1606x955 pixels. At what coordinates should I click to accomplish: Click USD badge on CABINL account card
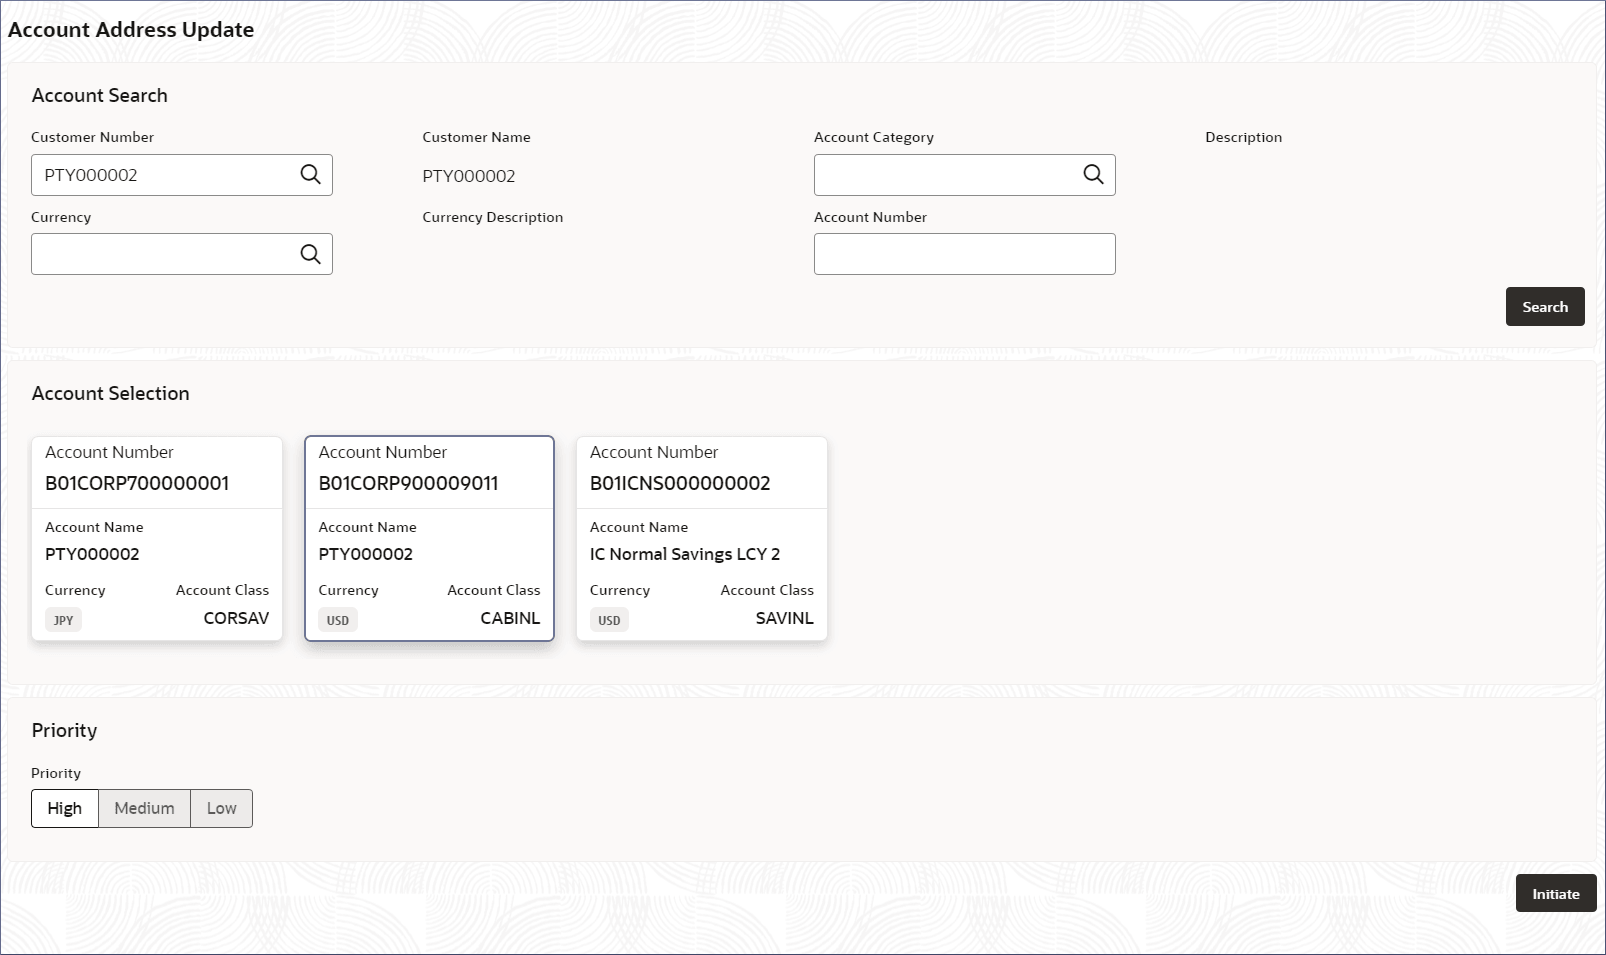[338, 620]
